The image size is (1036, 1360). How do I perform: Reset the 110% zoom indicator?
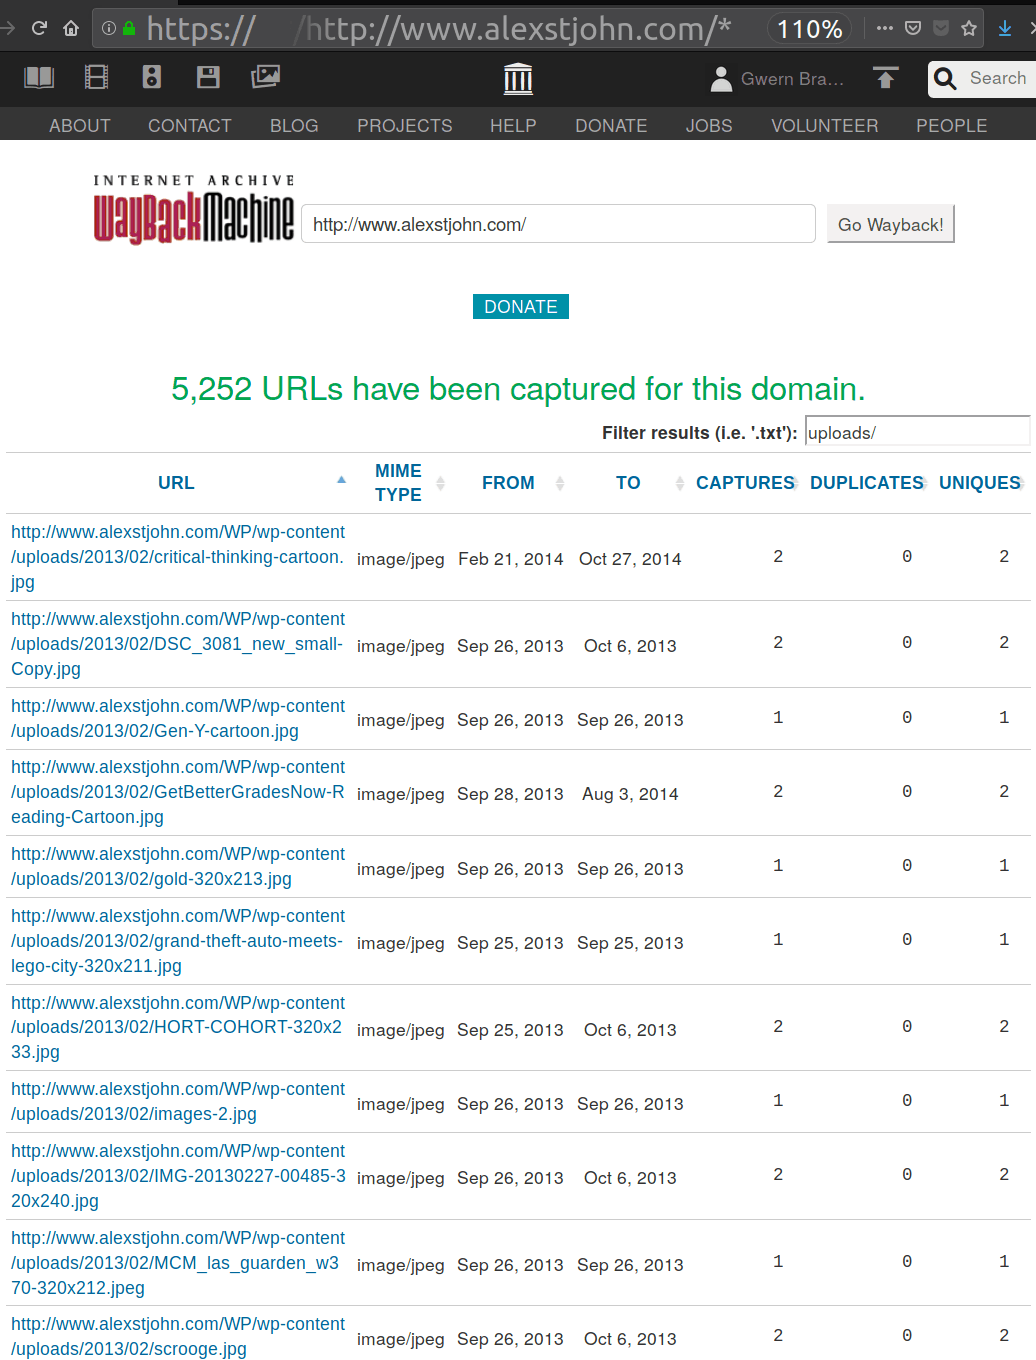[x=810, y=29]
